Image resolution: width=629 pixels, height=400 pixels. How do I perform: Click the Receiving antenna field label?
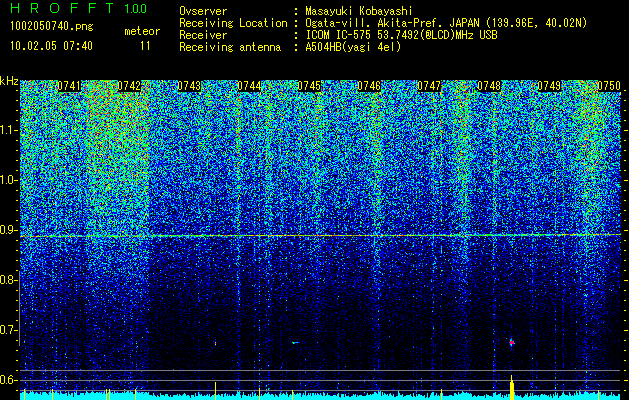(x=230, y=47)
